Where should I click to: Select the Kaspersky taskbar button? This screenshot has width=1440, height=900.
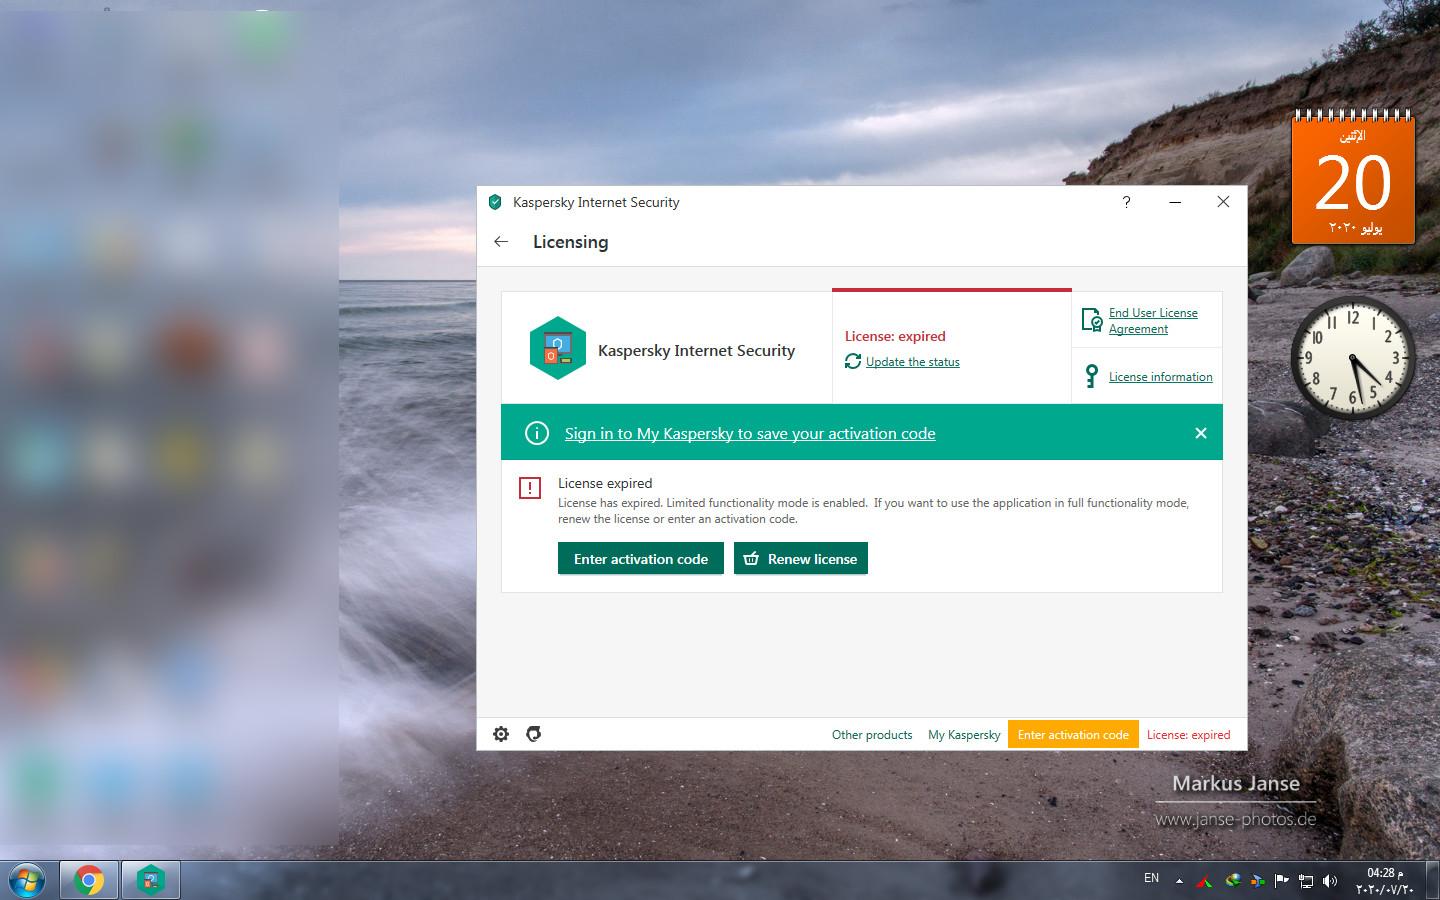pyautogui.click(x=151, y=881)
